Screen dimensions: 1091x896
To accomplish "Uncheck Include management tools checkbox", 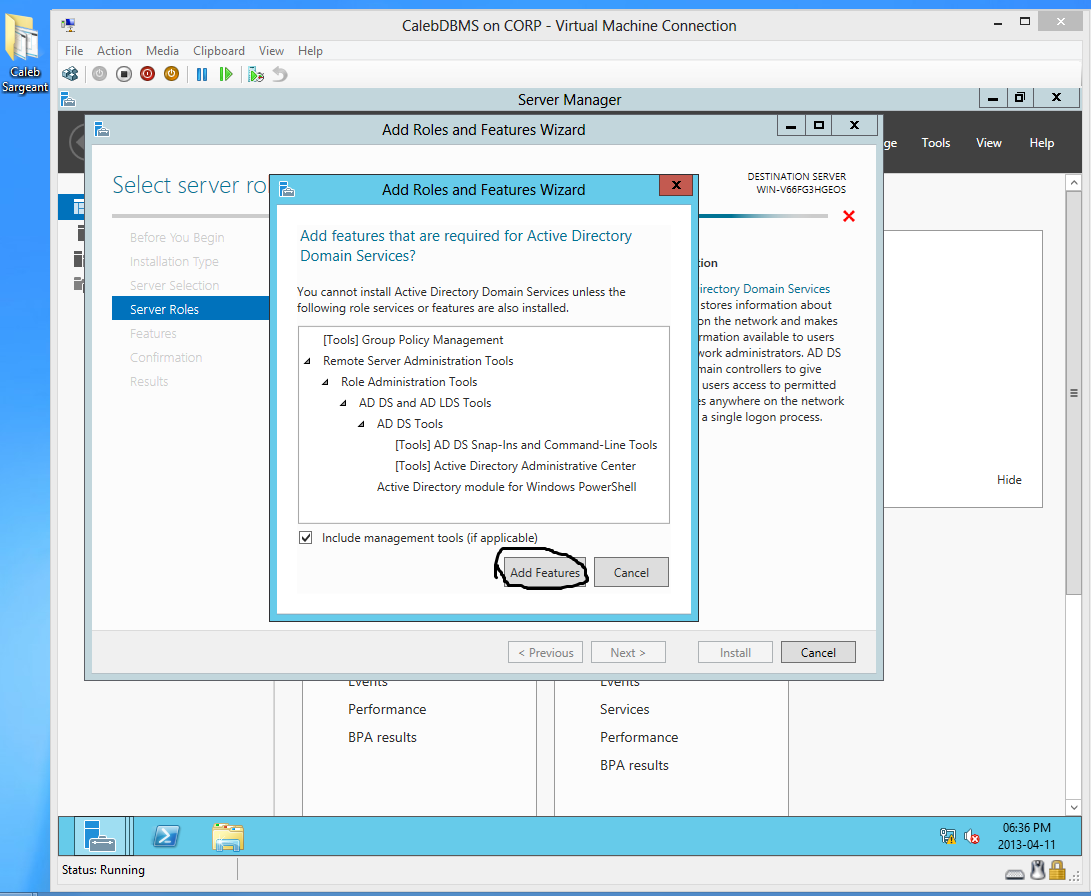I will pyautogui.click(x=305, y=538).
